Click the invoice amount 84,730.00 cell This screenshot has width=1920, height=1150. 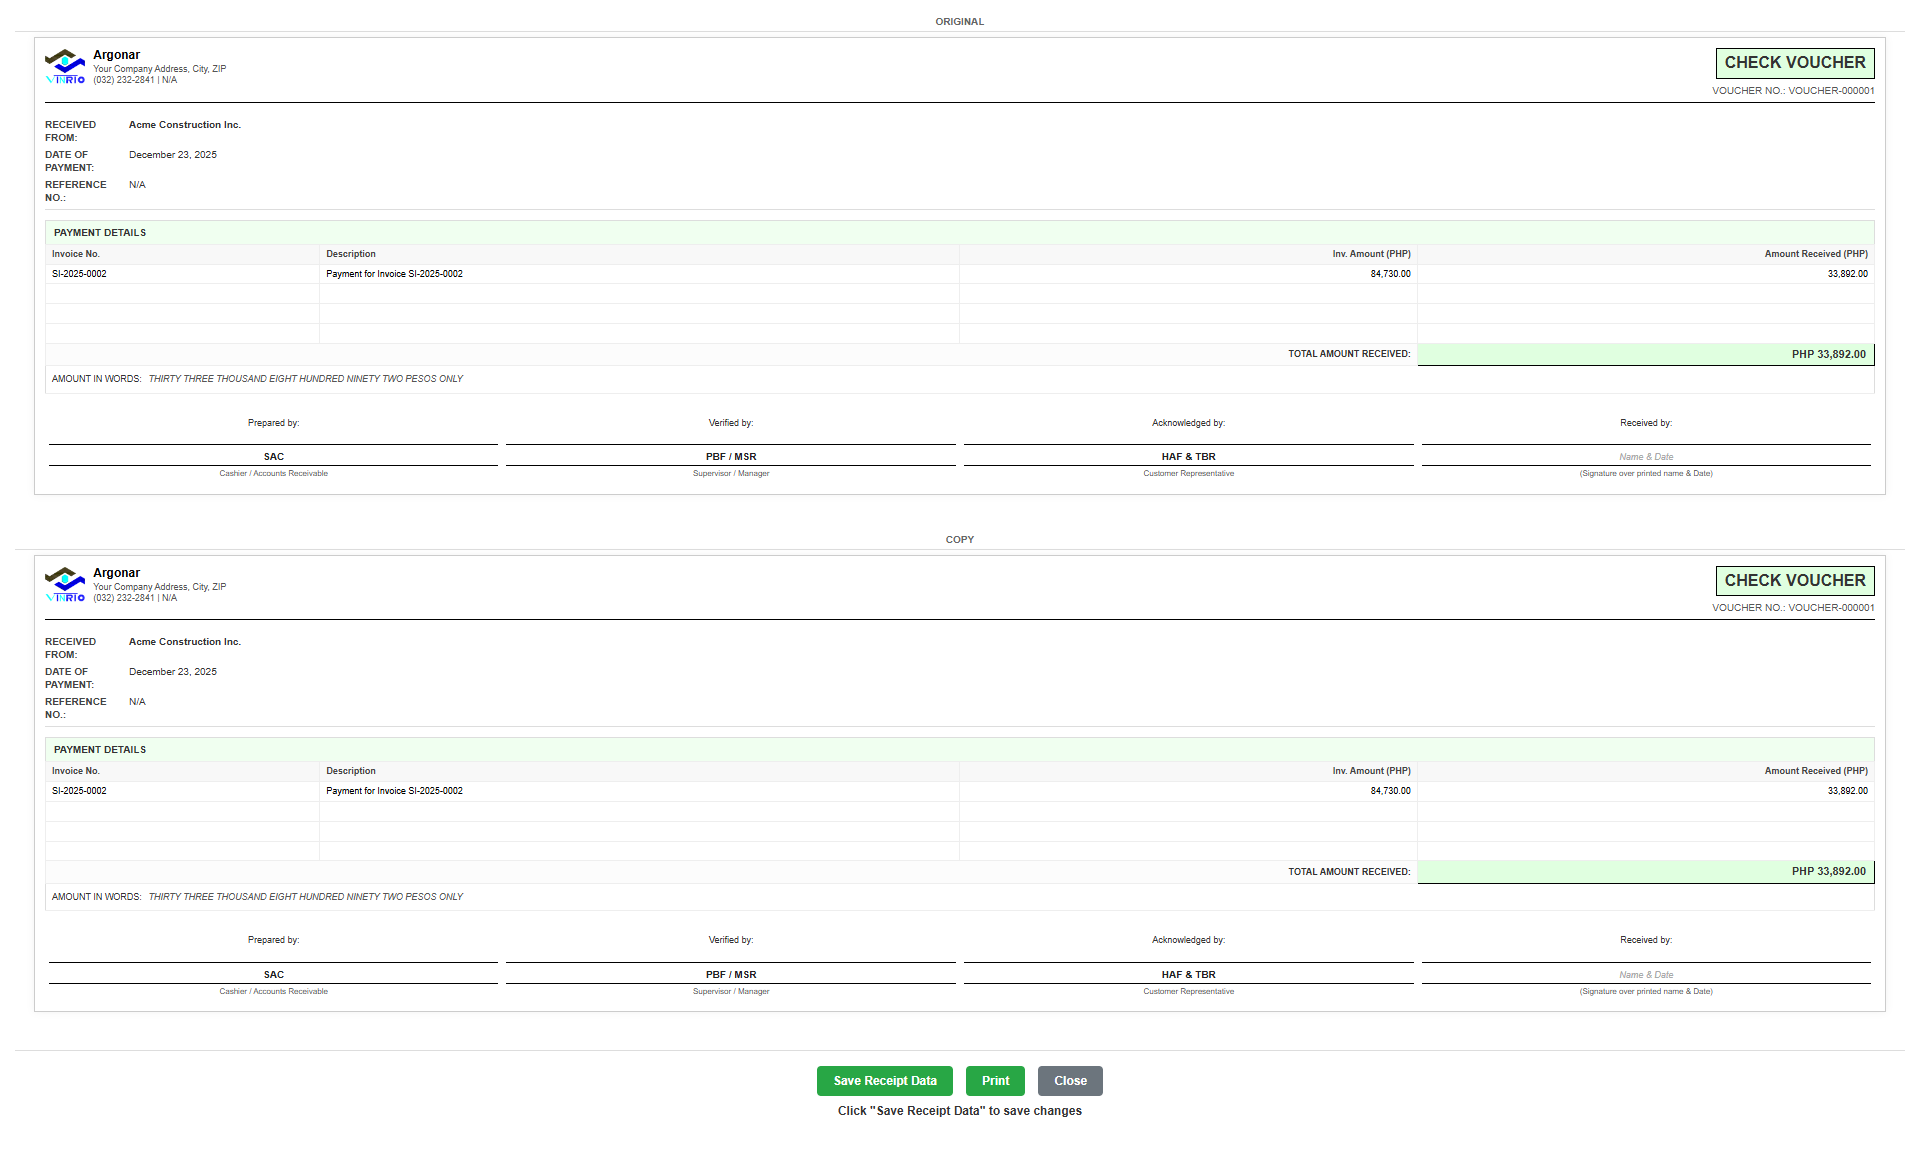coord(1390,272)
